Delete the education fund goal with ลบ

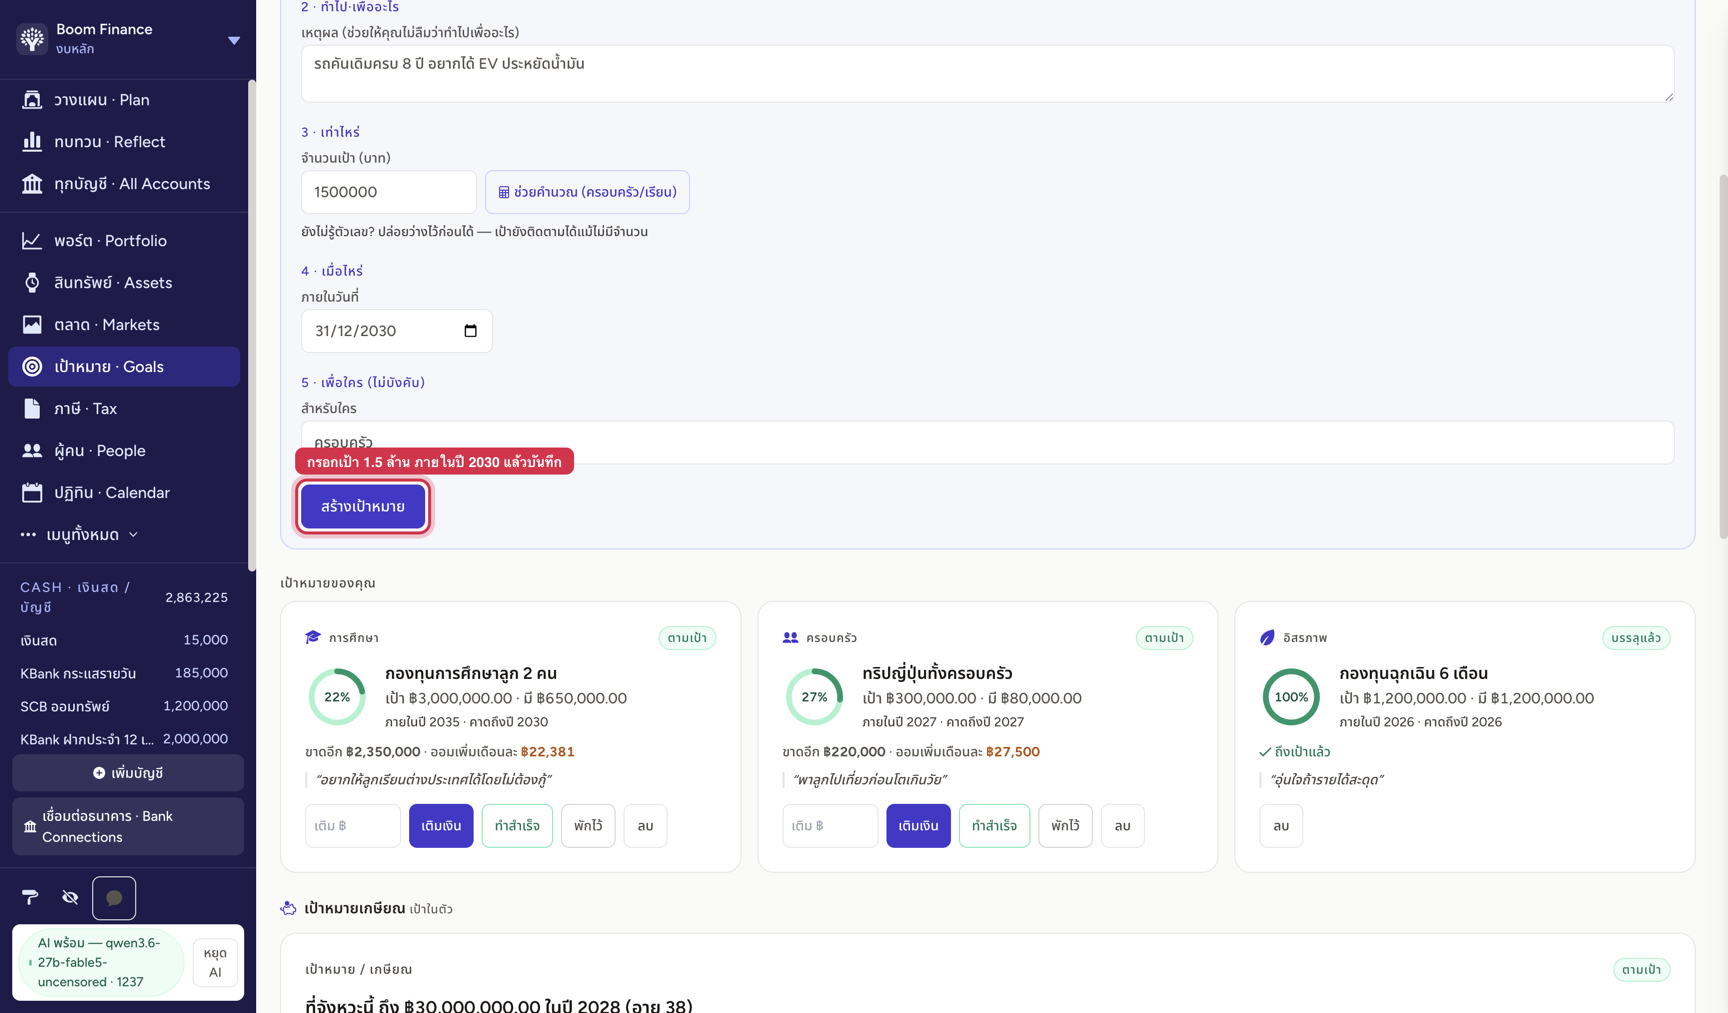(x=645, y=826)
